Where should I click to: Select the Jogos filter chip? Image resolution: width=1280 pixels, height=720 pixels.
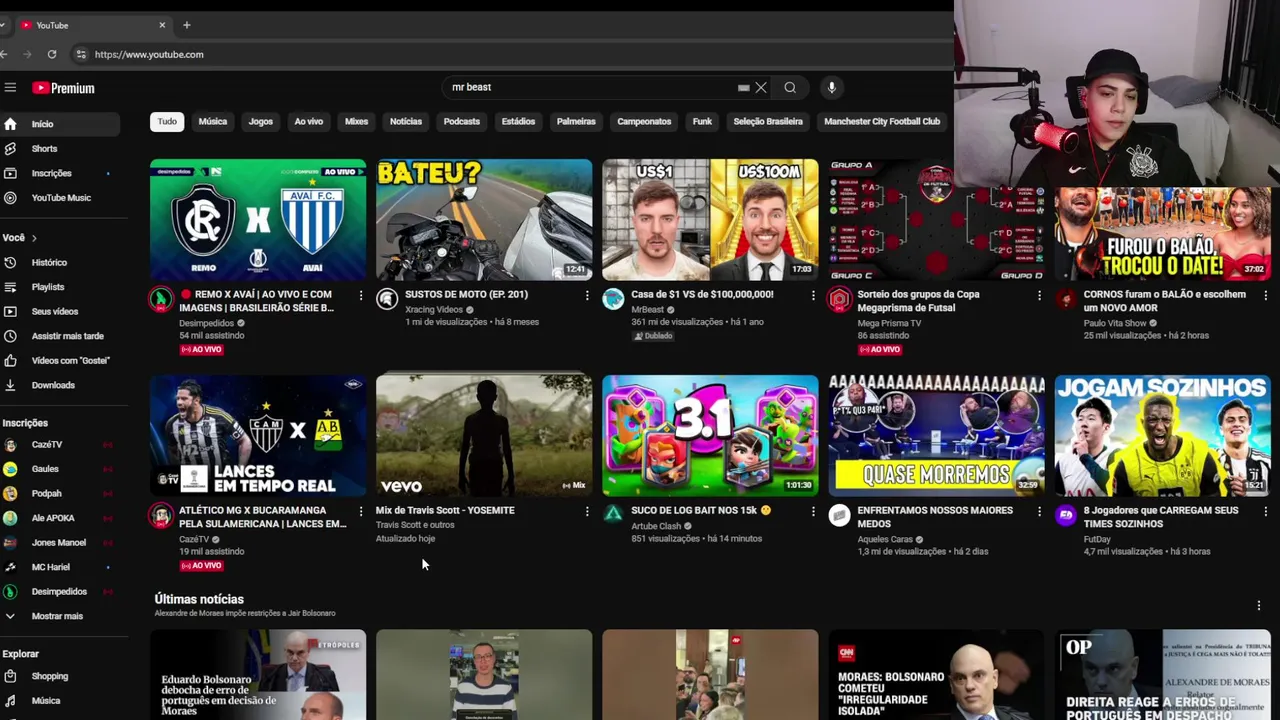pyautogui.click(x=261, y=122)
